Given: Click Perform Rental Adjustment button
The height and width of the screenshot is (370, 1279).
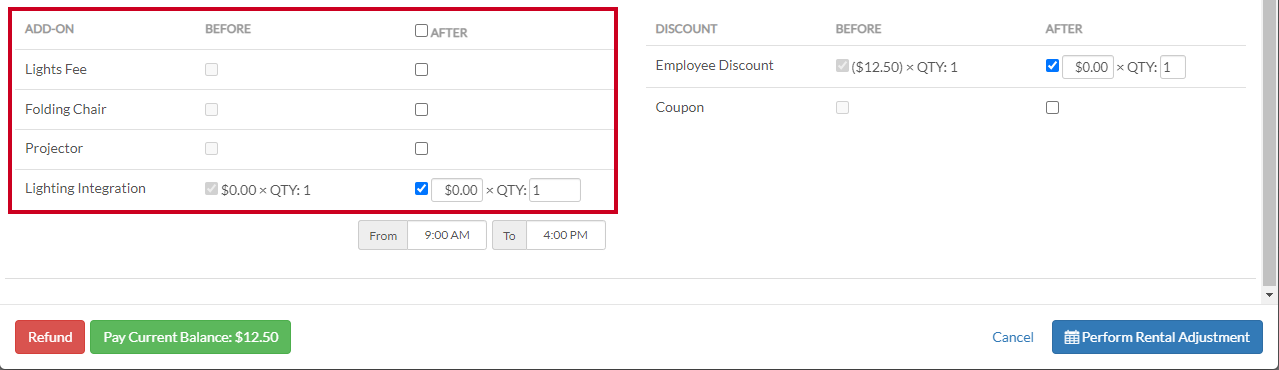Looking at the screenshot, I should pos(1157,337).
